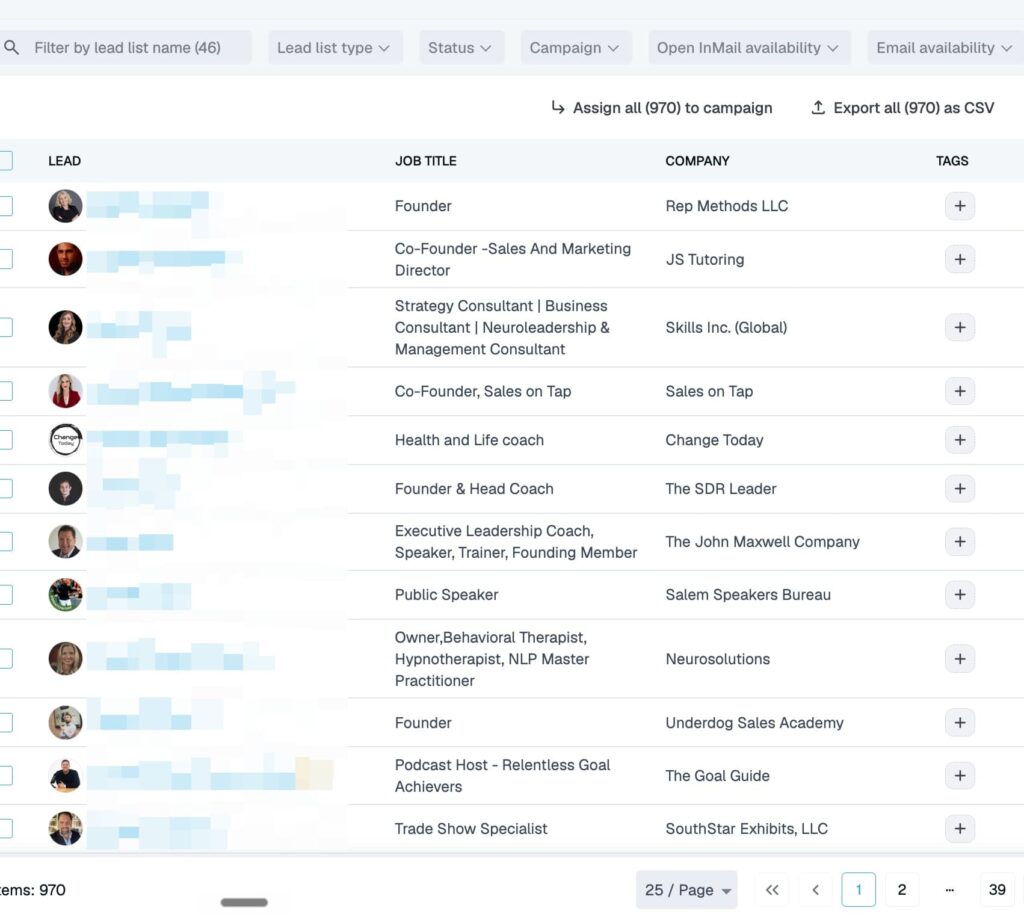
Task: Click the search magnifier icon in the filter
Action: [x=11, y=48]
